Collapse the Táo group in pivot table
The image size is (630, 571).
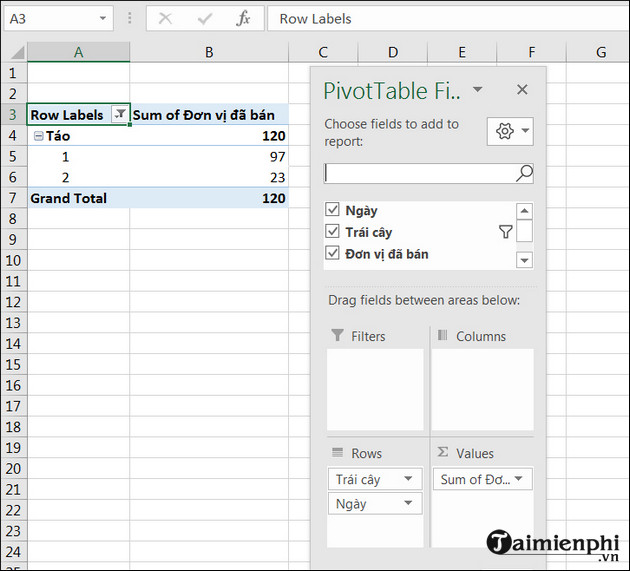(39, 136)
